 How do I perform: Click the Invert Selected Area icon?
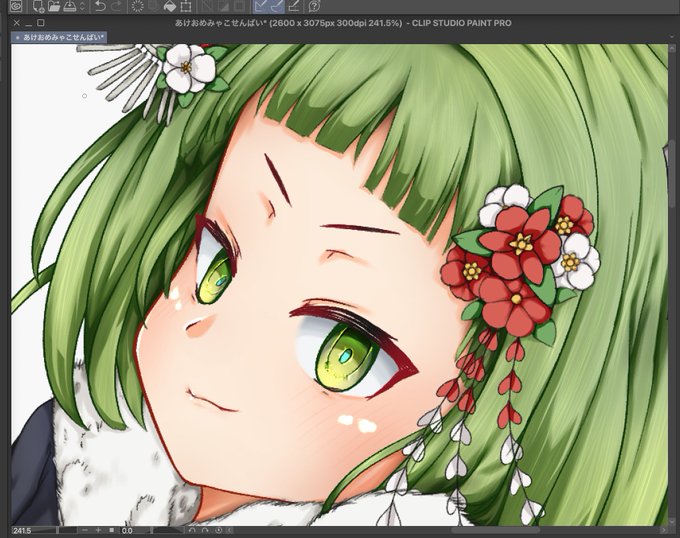(223, 6)
